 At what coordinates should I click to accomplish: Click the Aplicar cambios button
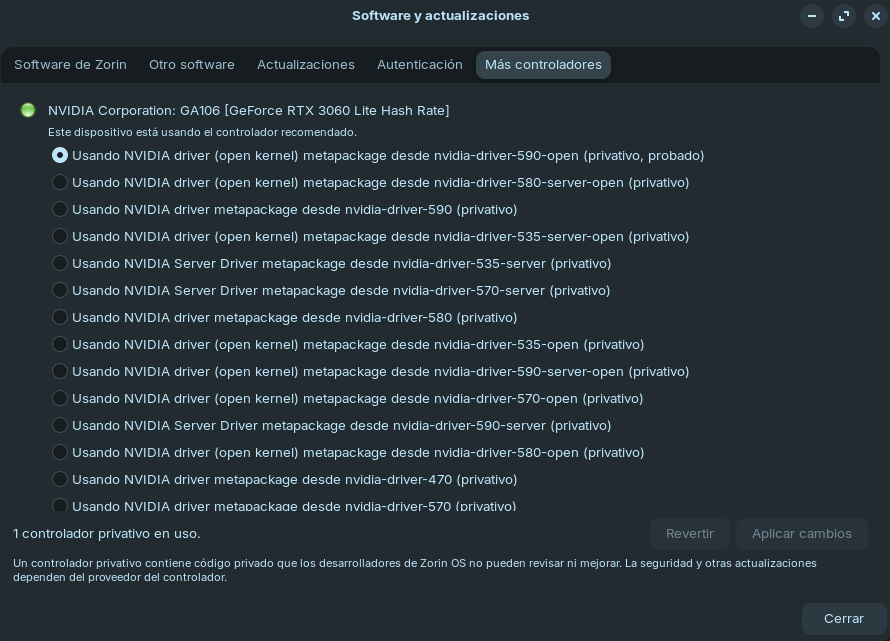click(801, 534)
